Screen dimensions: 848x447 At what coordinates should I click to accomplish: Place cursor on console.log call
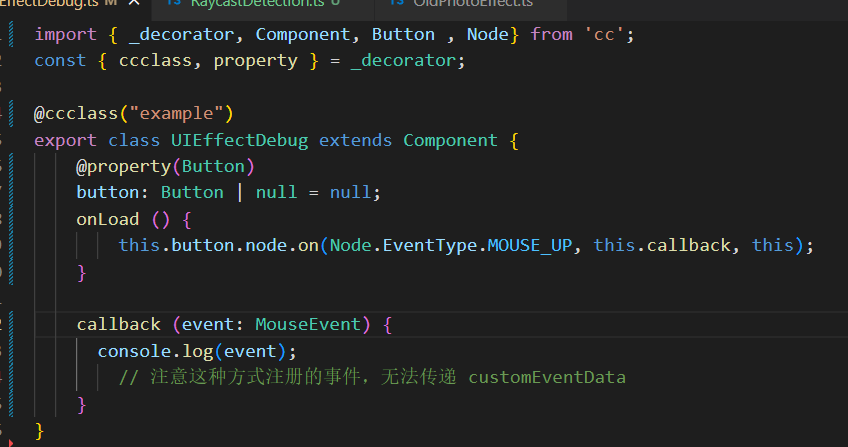click(154, 351)
